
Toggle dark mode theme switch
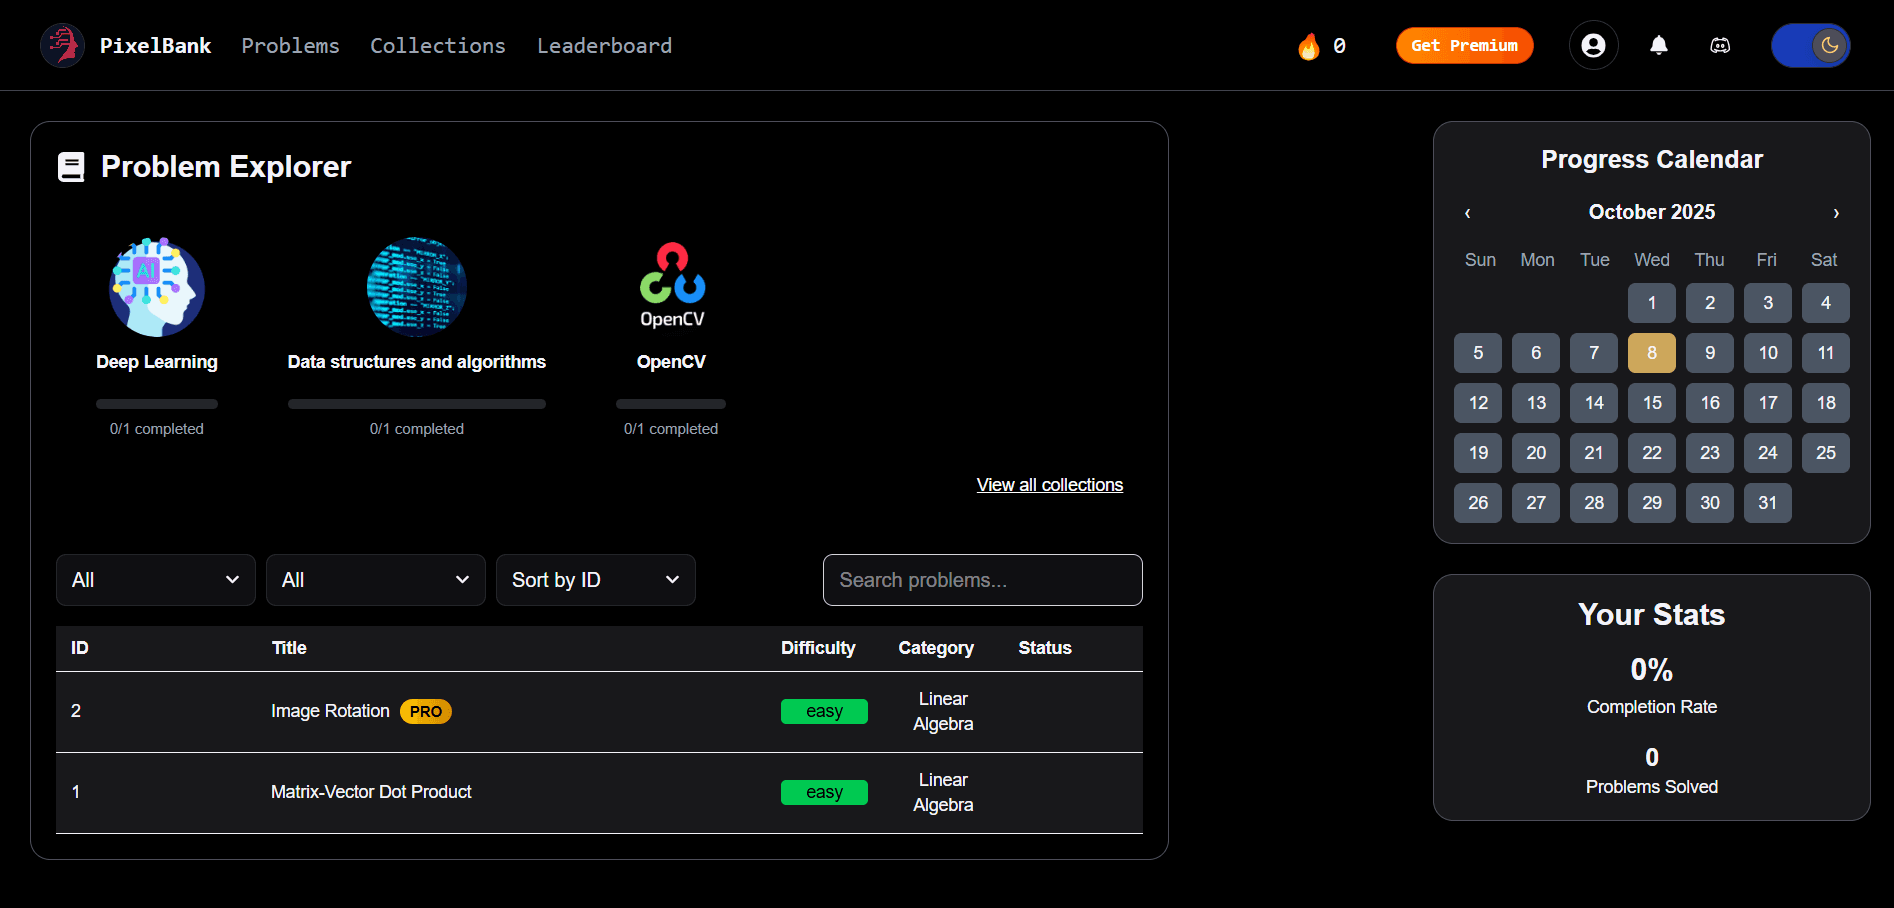[1810, 45]
